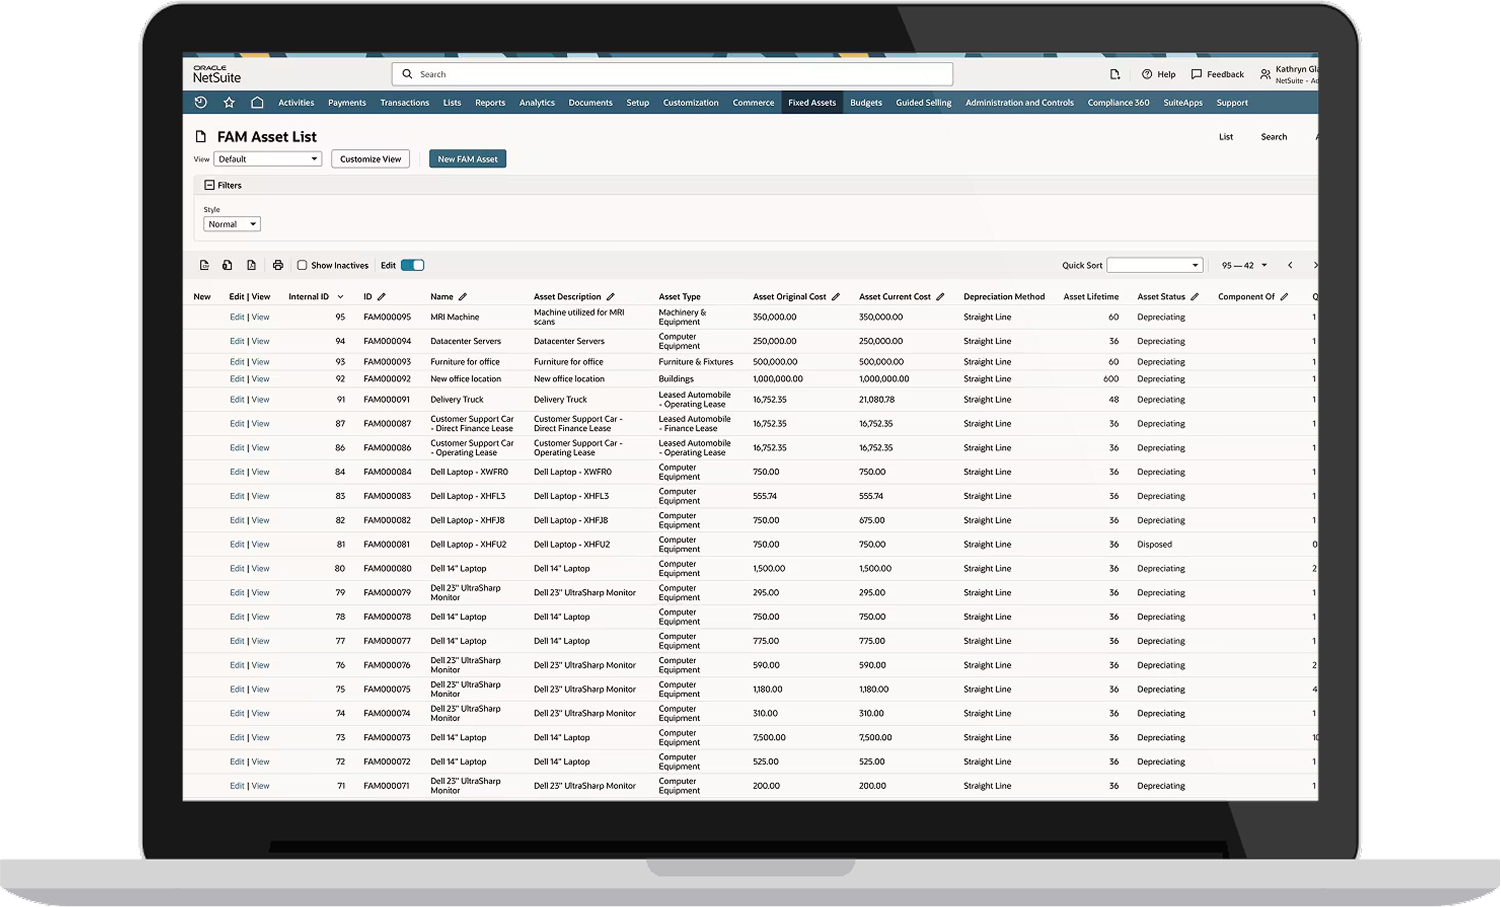The width and height of the screenshot is (1501, 907).
Task: Open the Reports menu
Action: (490, 102)
